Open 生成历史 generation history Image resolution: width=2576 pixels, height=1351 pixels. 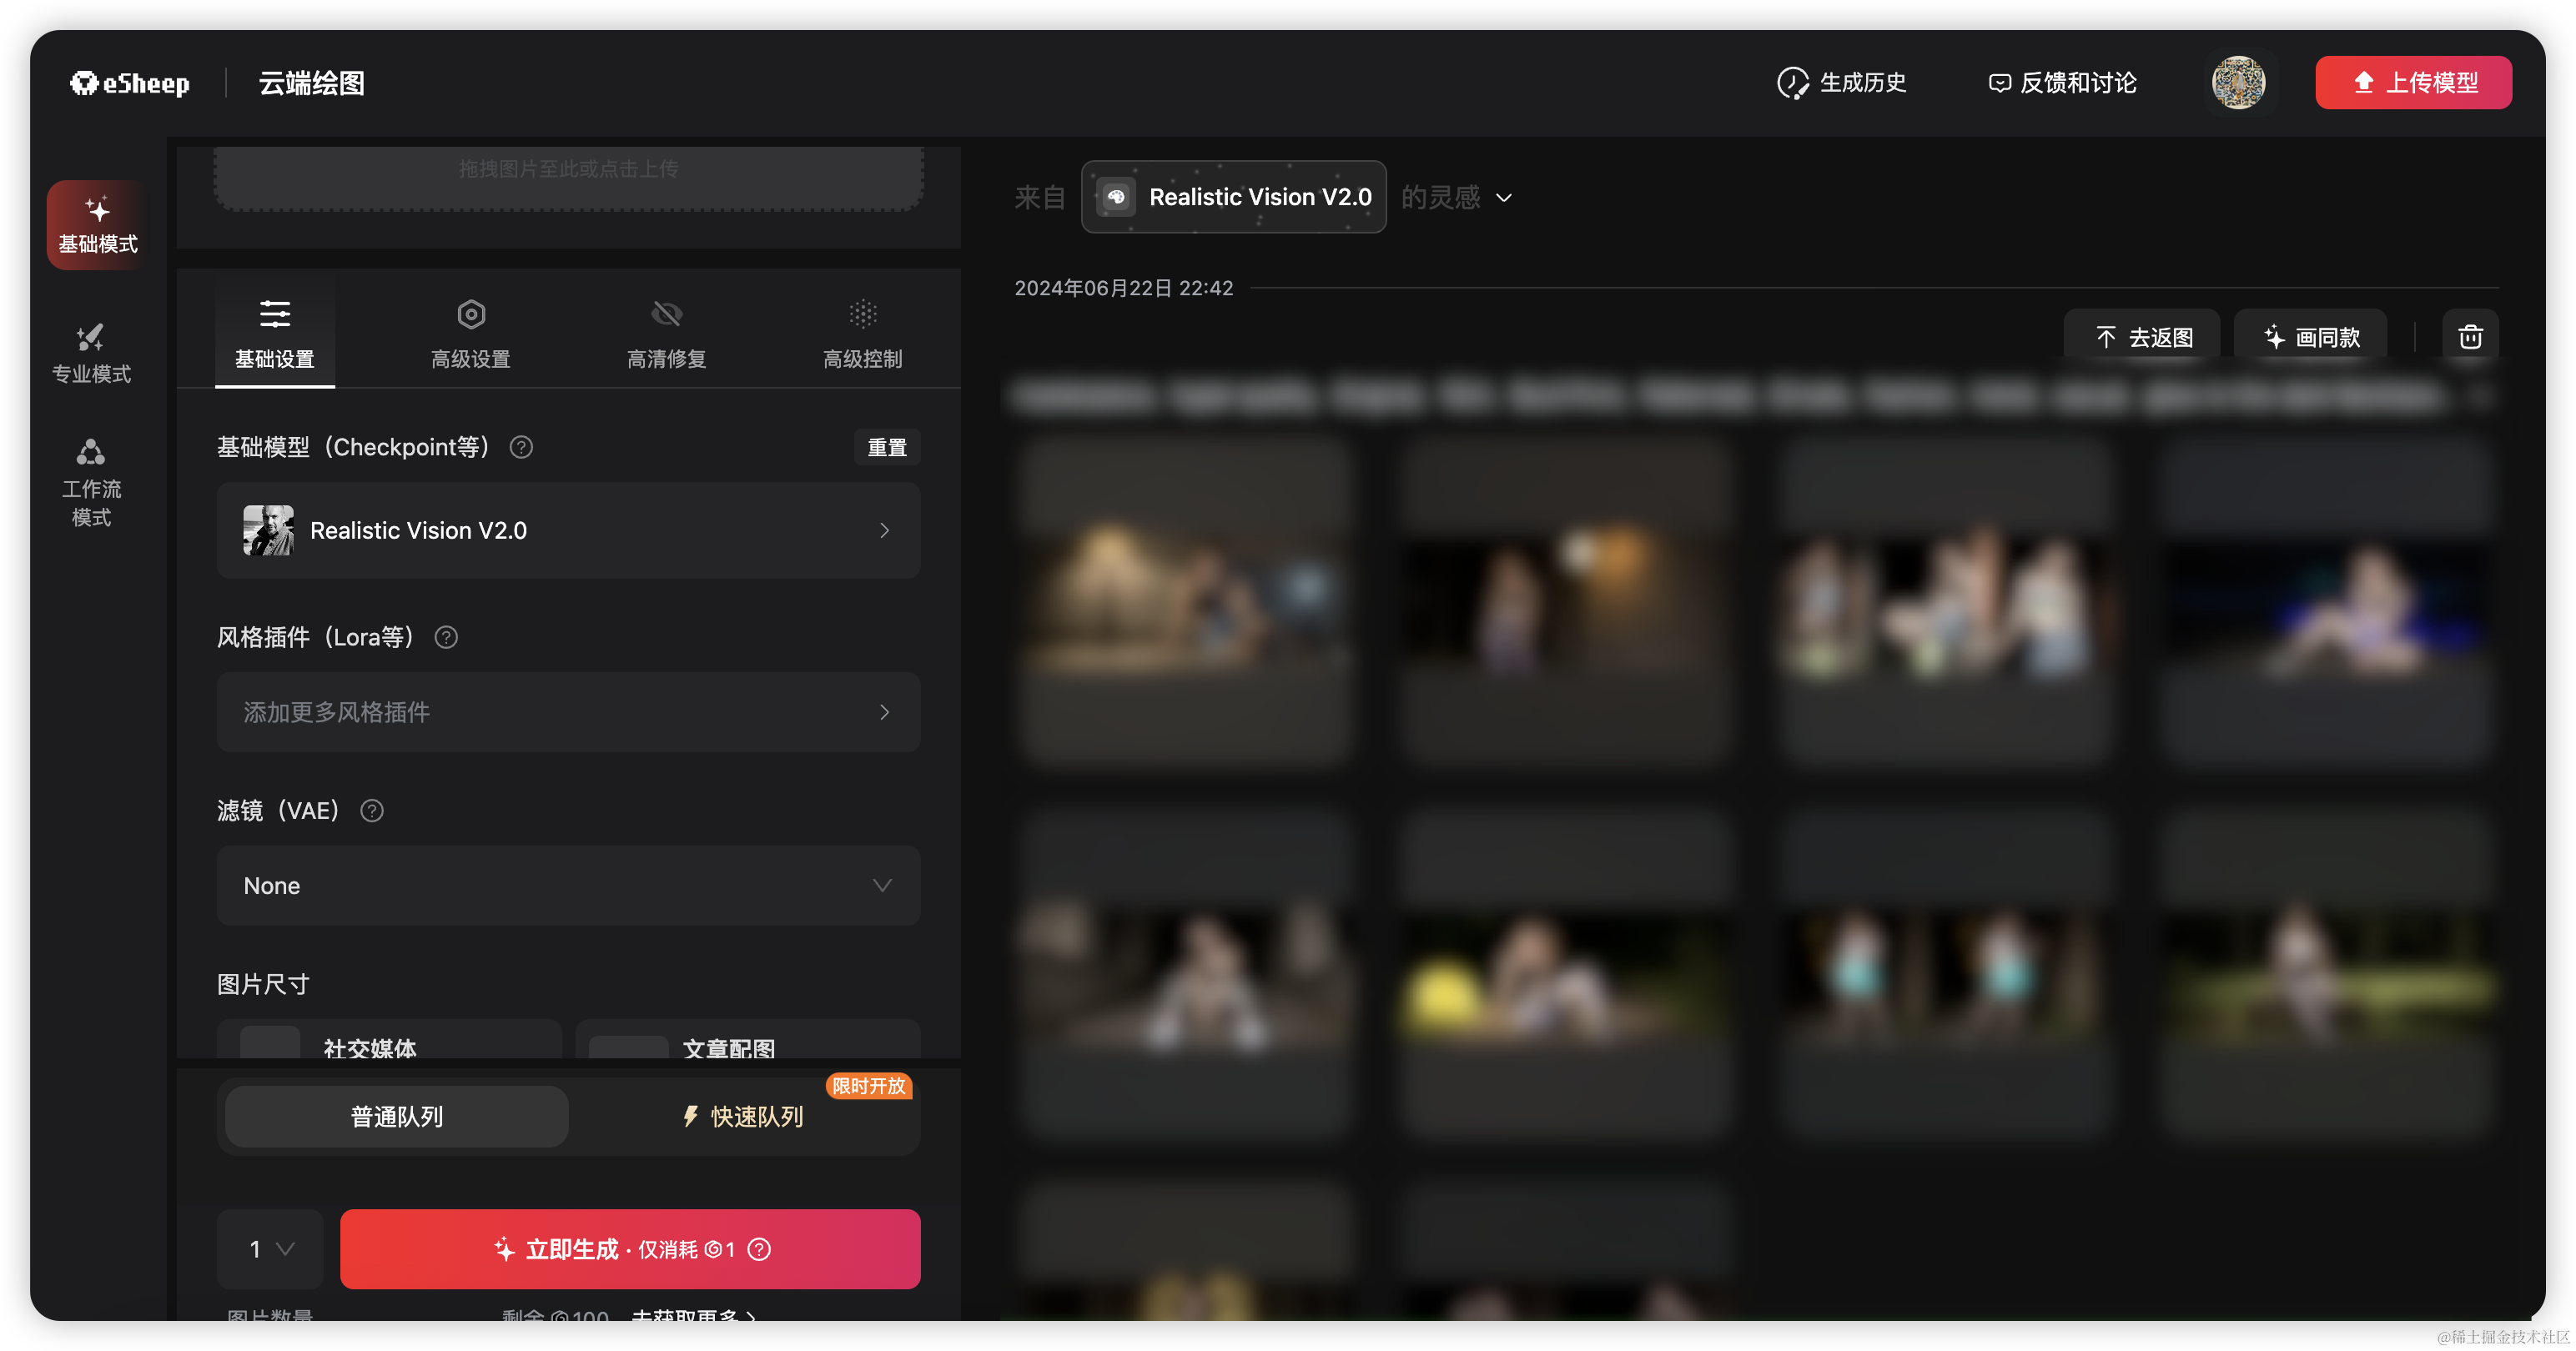[x=1841, y=83]
